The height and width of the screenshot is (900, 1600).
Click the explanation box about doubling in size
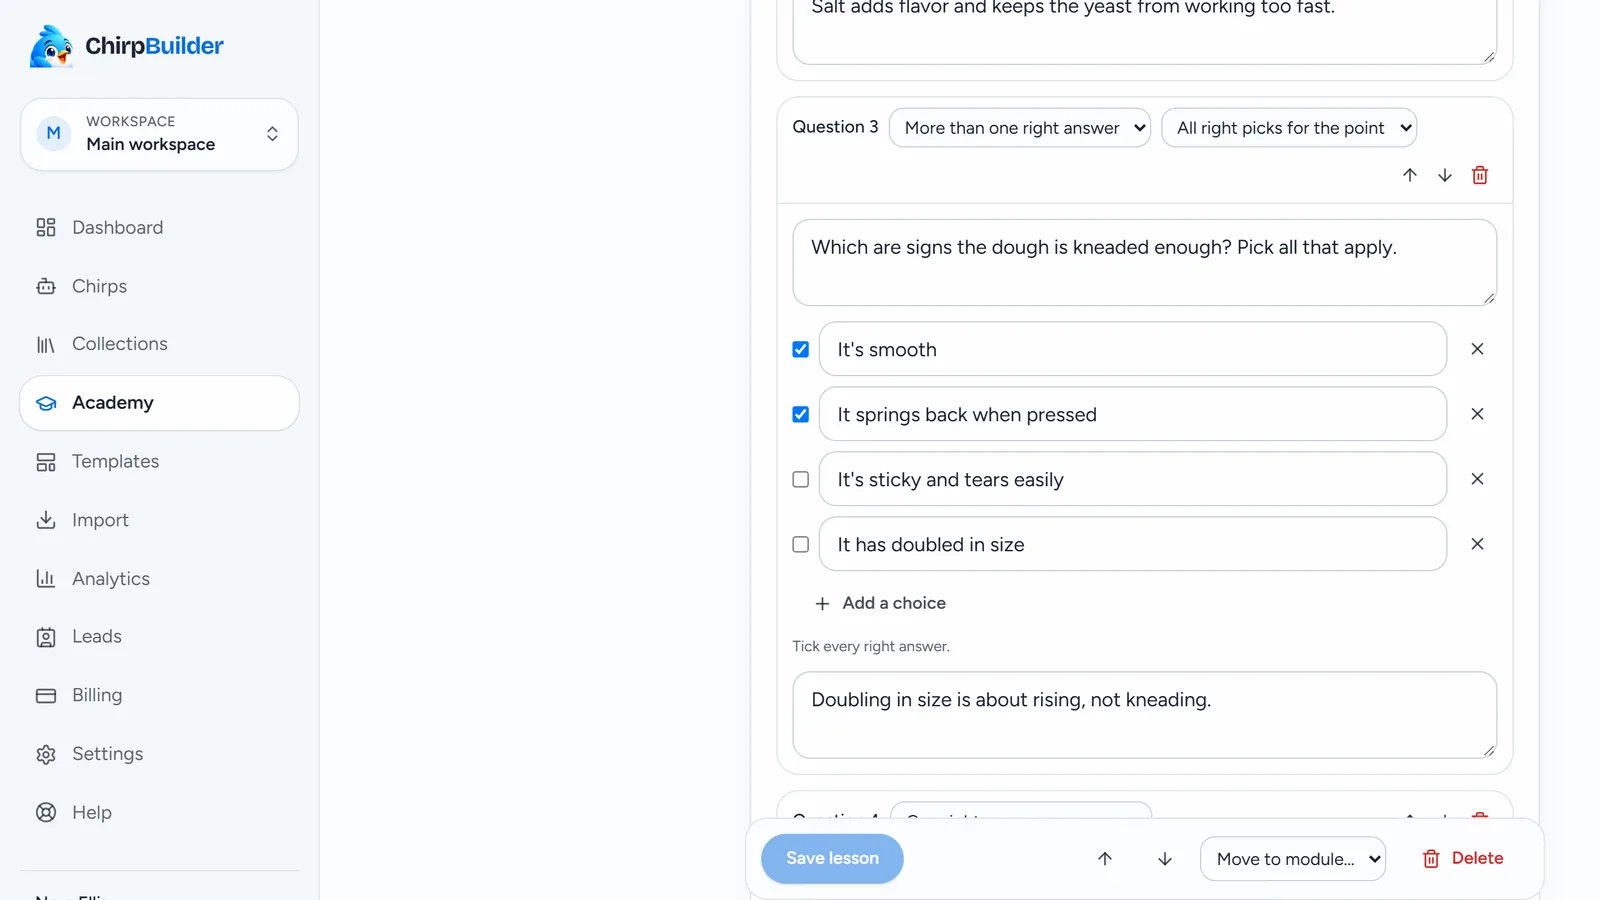coord(1144,715)
